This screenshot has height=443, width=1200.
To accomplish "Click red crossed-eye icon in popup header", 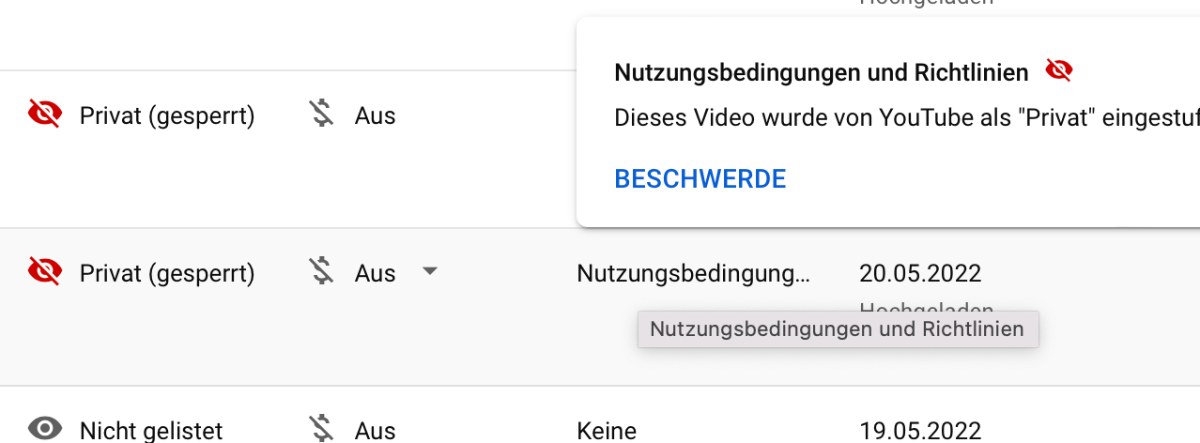I will 1059,71.
